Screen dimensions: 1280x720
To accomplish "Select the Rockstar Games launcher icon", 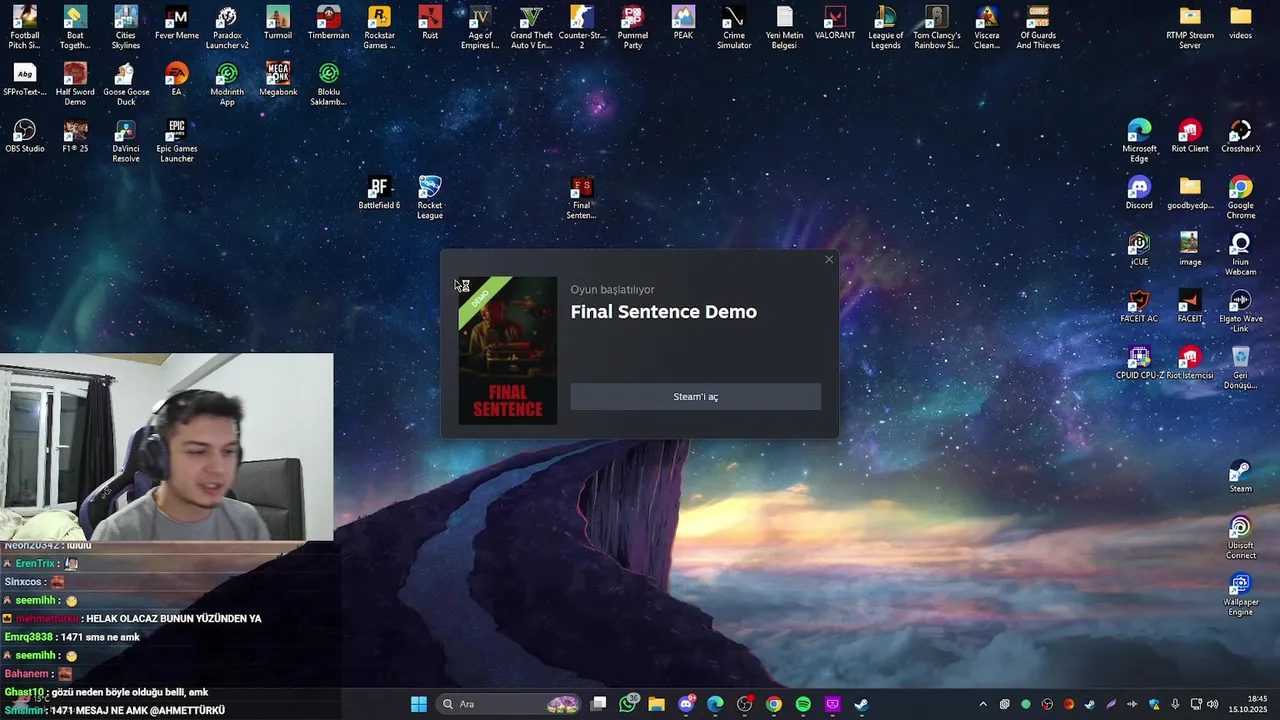I will point(379,27).
